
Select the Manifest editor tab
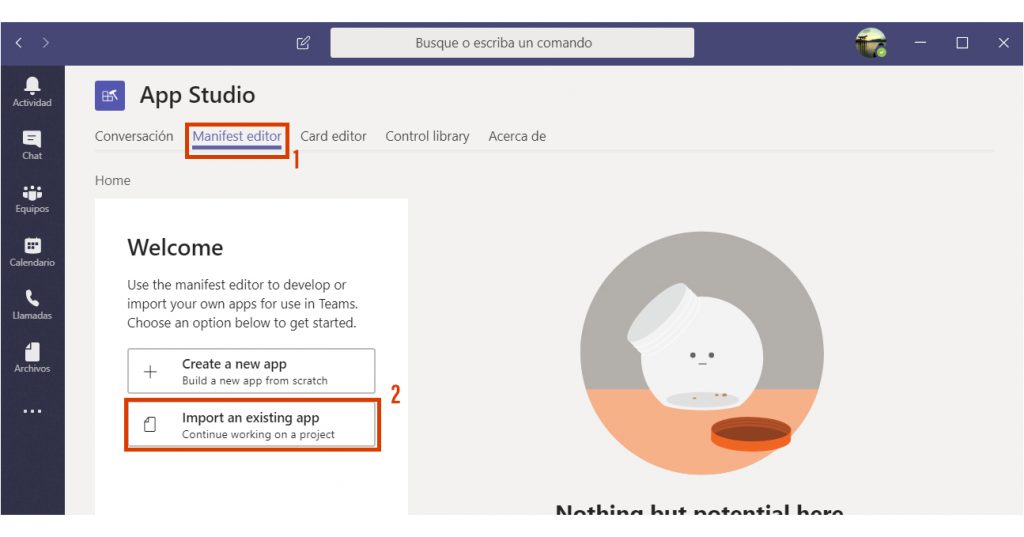coord(237,136)
